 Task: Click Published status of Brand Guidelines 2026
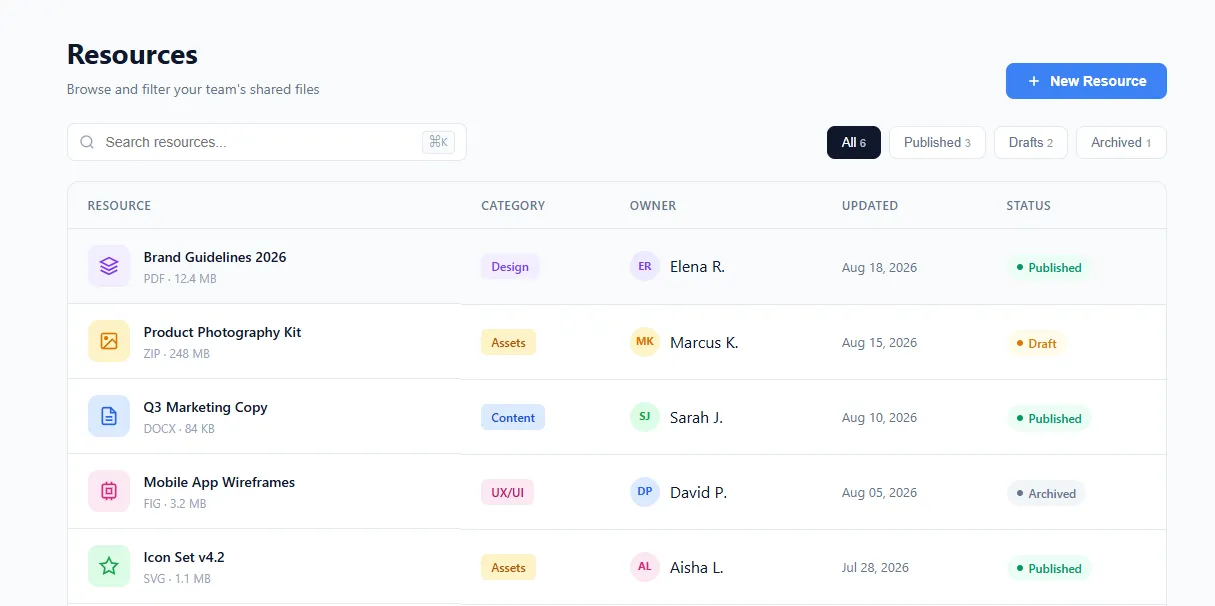[1048, 267]
